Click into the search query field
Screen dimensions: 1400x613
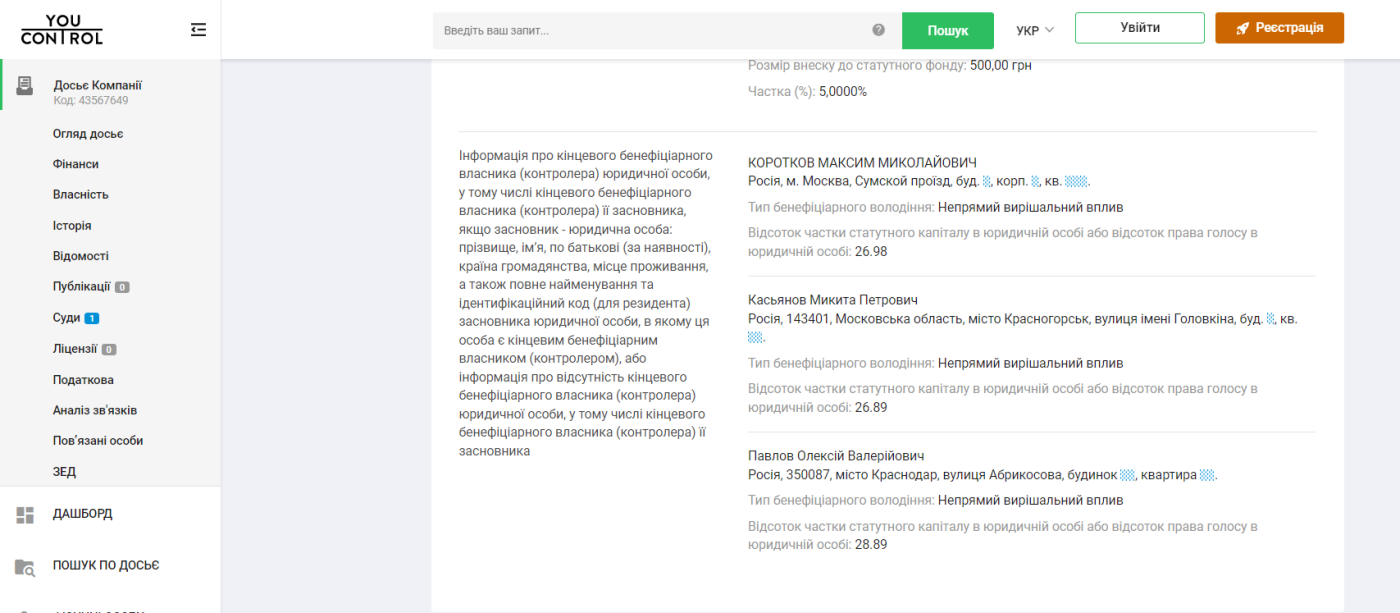click(650, 30)
